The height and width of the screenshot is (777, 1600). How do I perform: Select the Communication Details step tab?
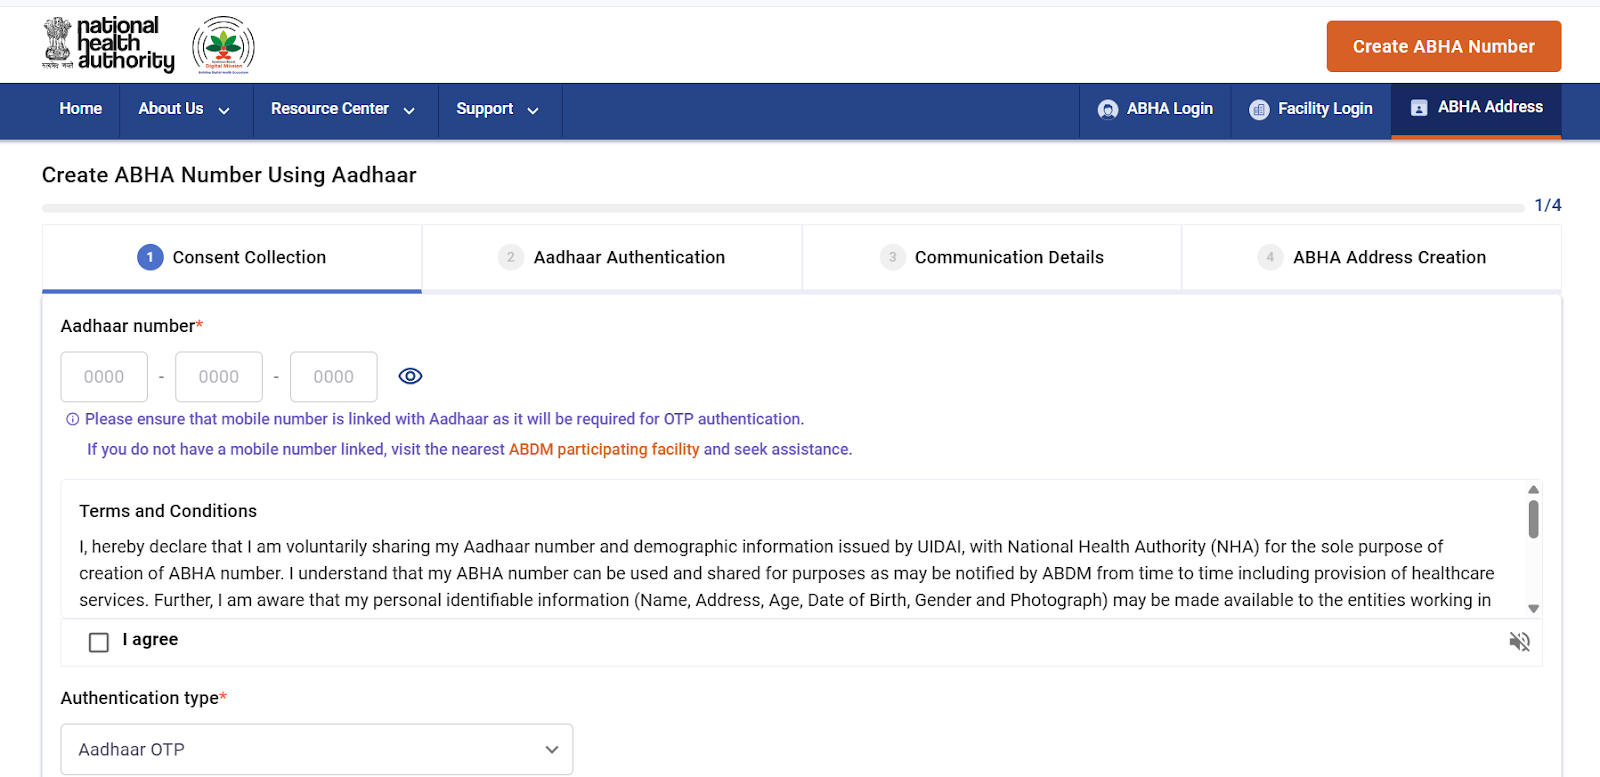tap(992, 258)
